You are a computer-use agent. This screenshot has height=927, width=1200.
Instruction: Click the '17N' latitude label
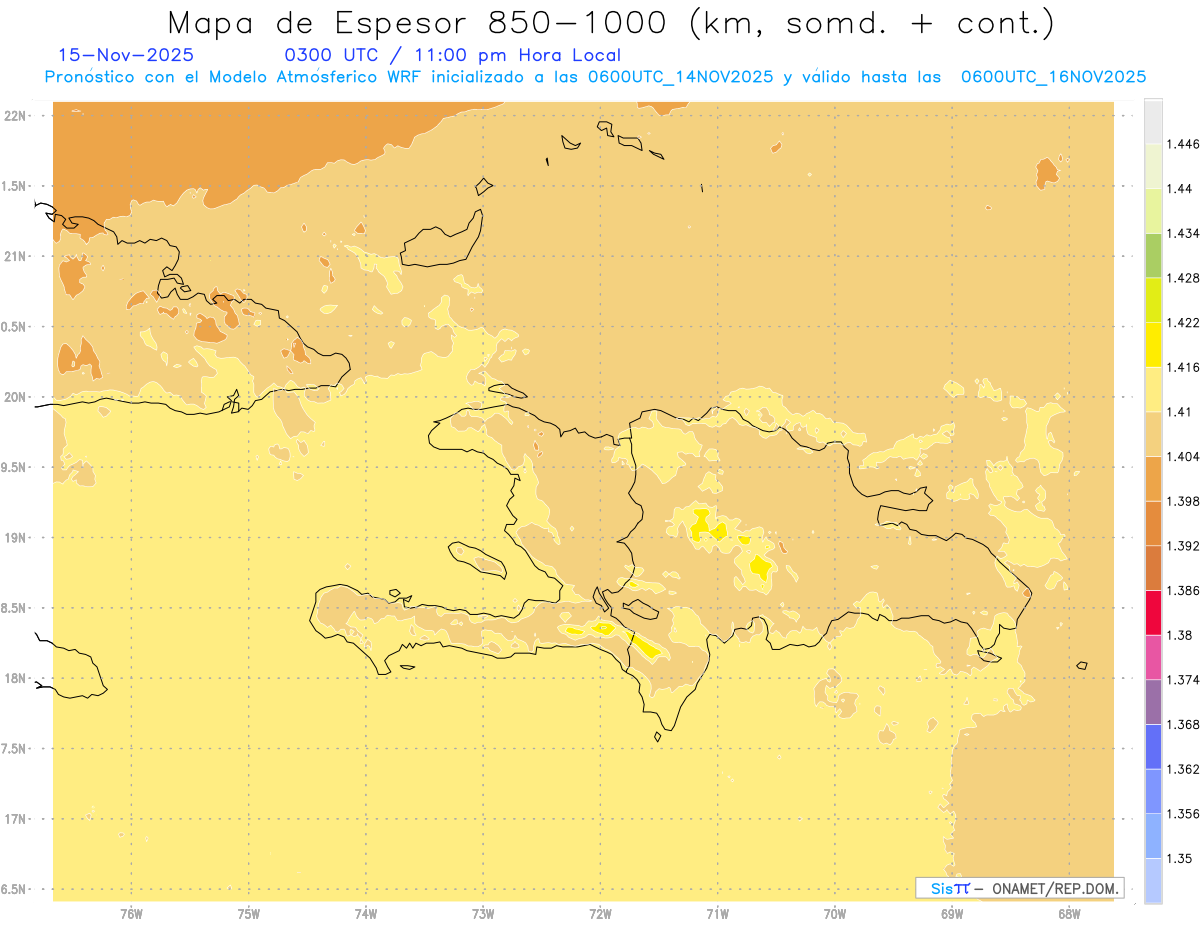pyautogui.click(x=16, y=820)
